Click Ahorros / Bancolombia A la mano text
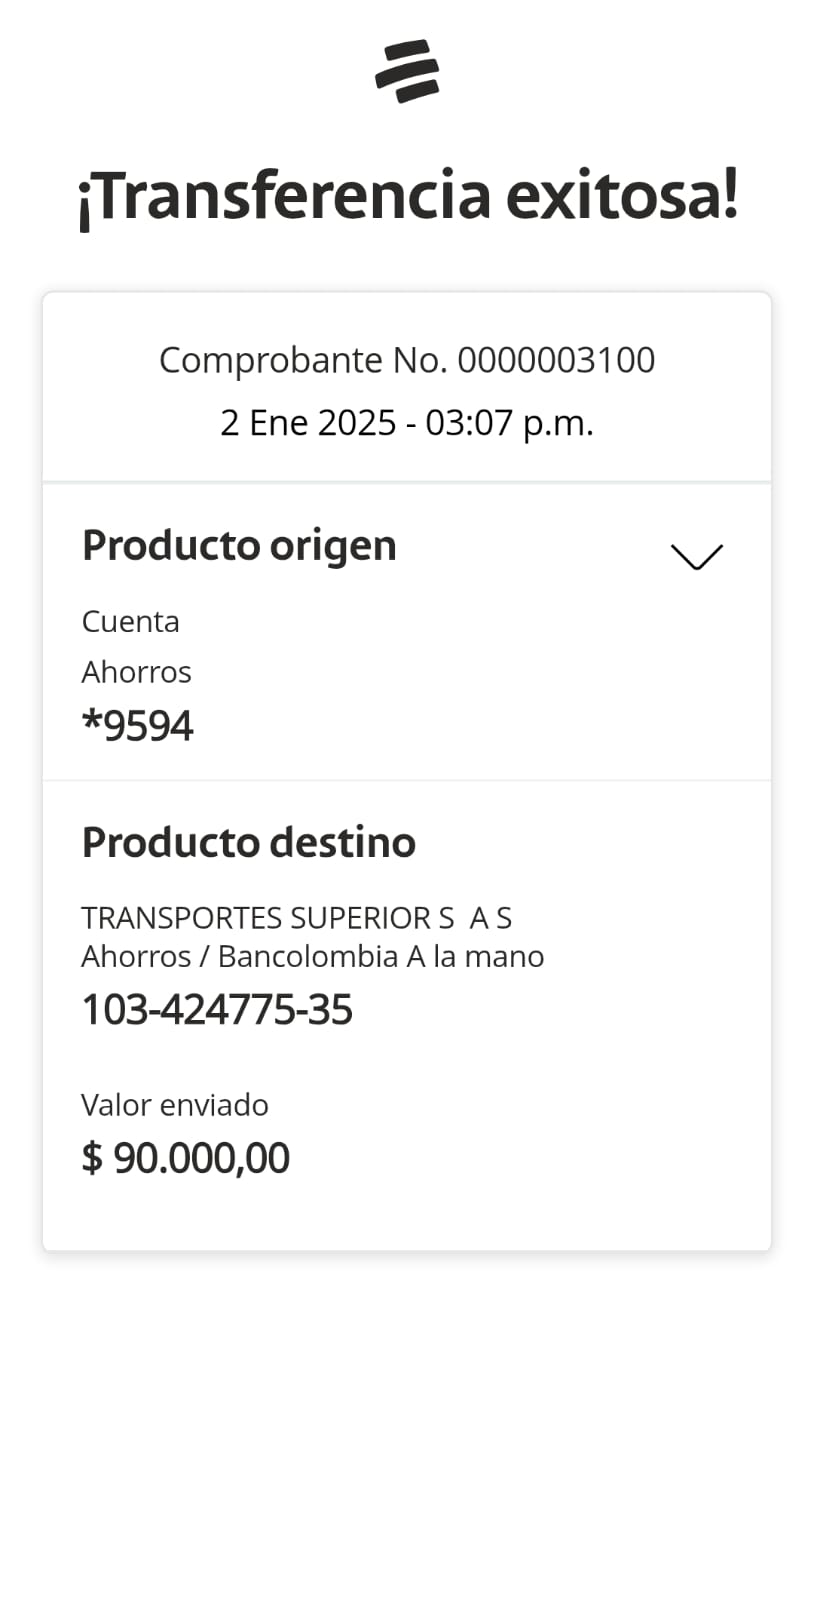The image size is (814, 1600). [312, 957]
